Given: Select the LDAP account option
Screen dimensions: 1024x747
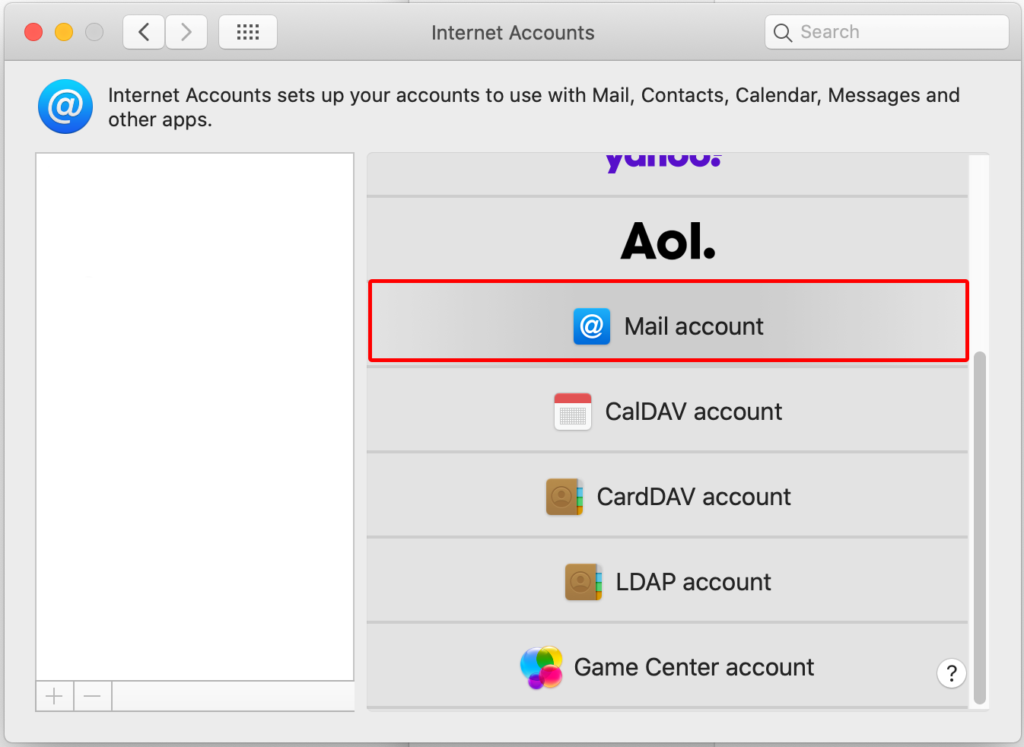Looking at the screenshot, I should [667, 581].
